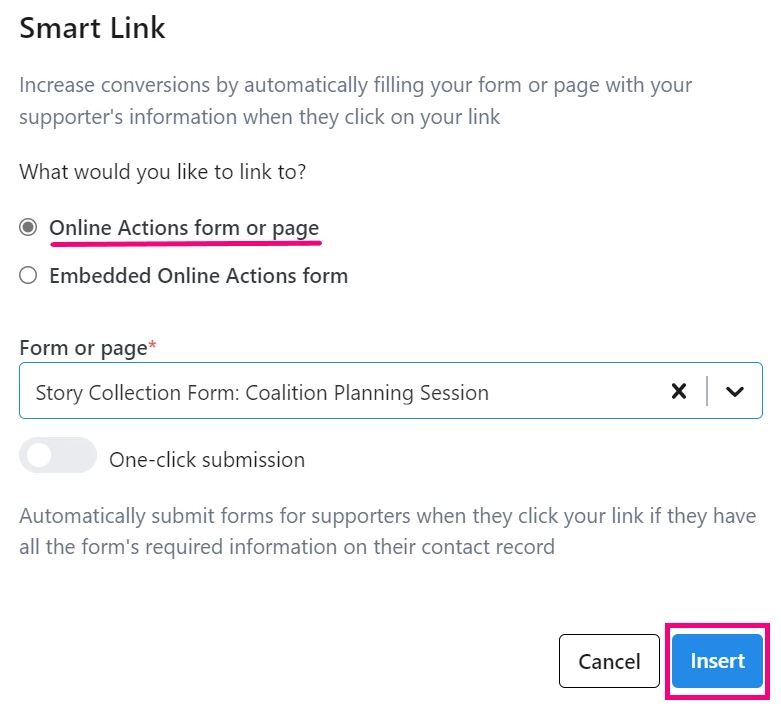This screenshot has width=781, height=717.
Task: Click the red required asterisk beside Form or page
Action: (153, 346)
